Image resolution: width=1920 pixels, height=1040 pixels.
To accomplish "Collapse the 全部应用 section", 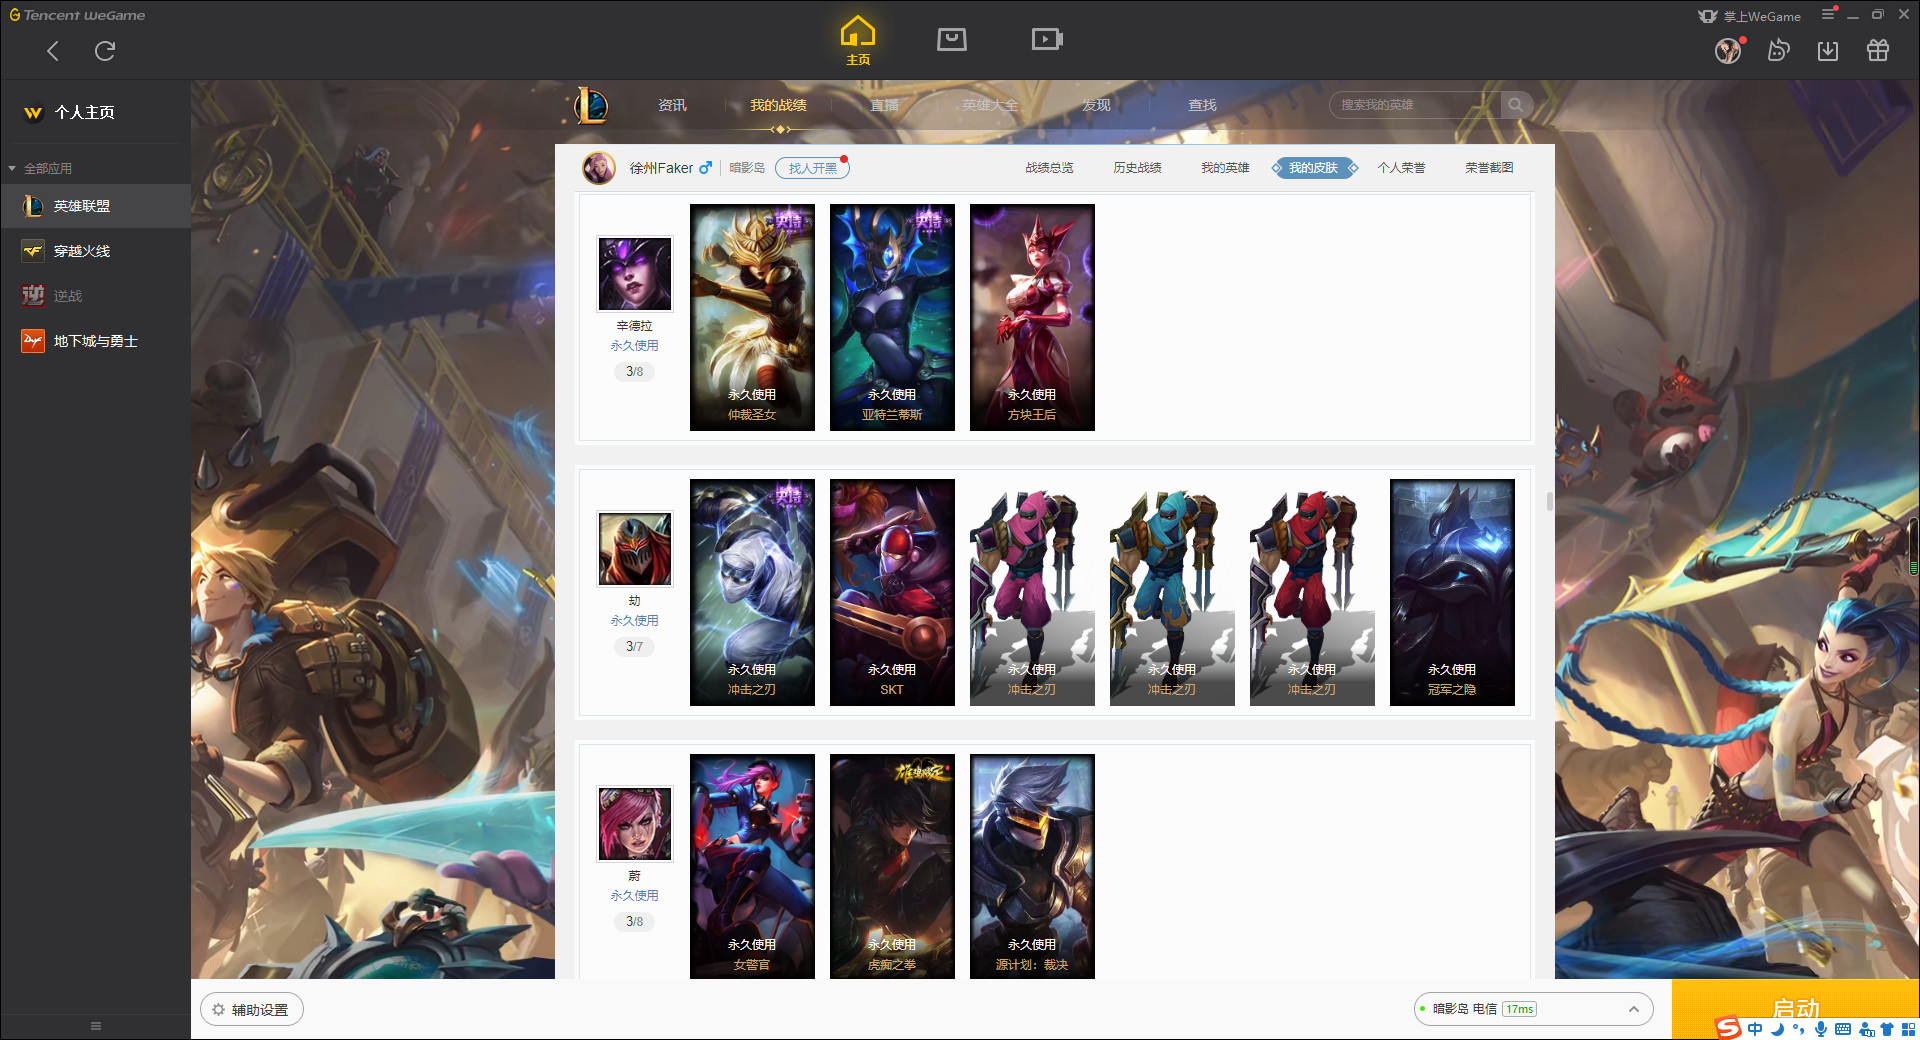I will pos(40,168).
